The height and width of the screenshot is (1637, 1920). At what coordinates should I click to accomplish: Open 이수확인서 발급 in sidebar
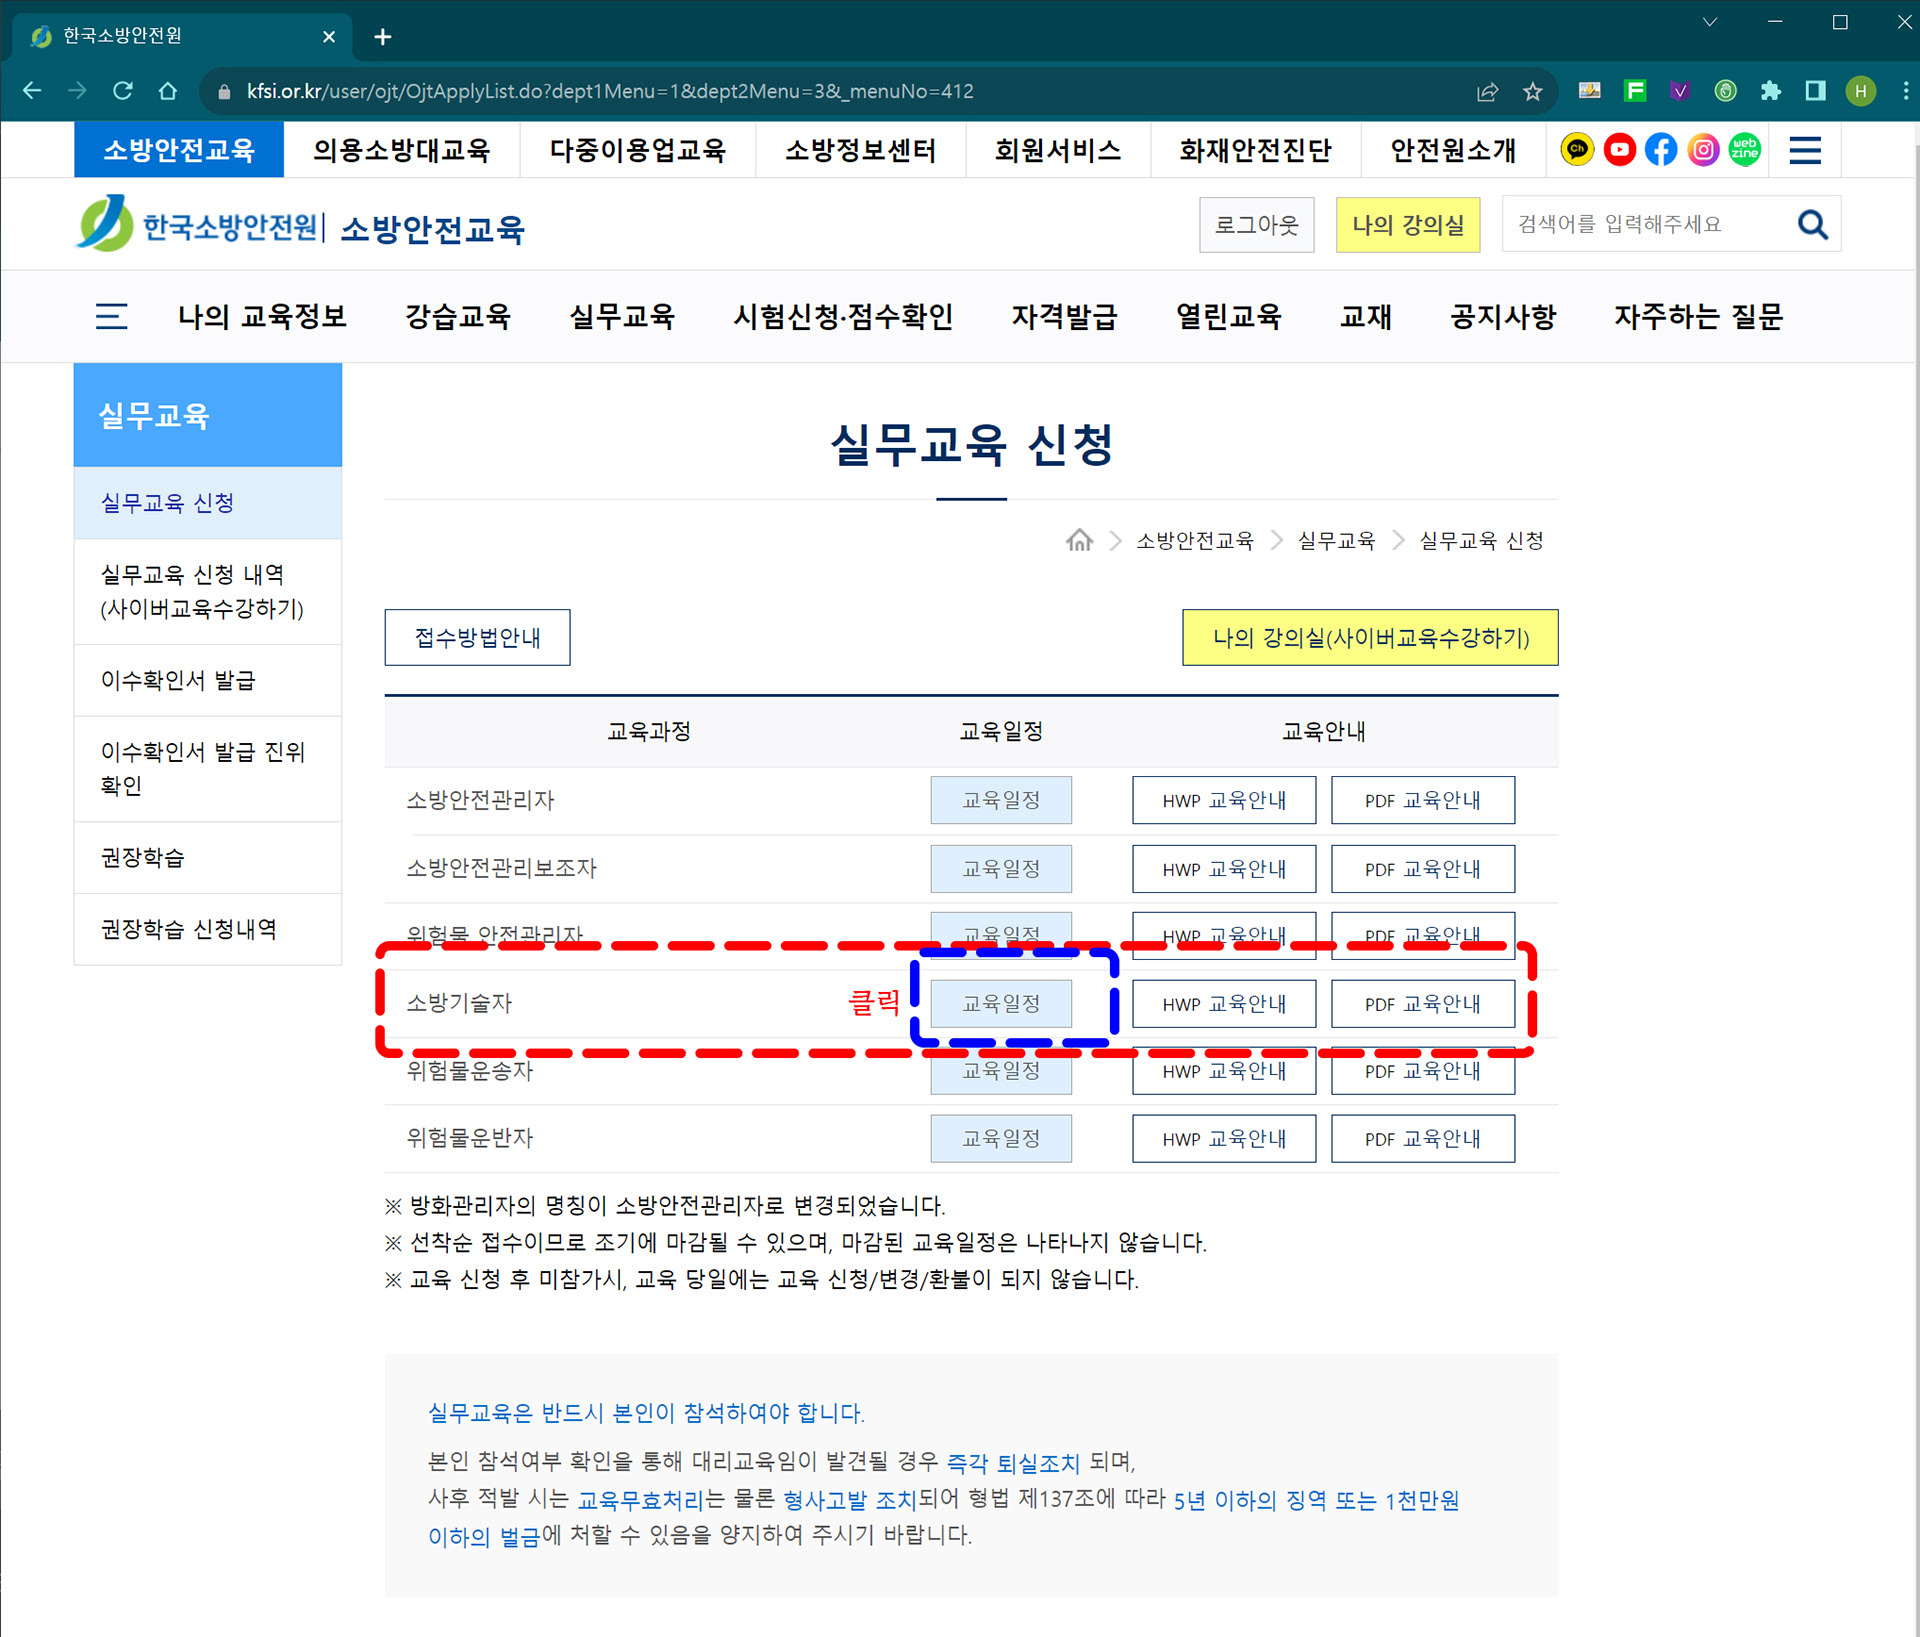click(178, 681)
